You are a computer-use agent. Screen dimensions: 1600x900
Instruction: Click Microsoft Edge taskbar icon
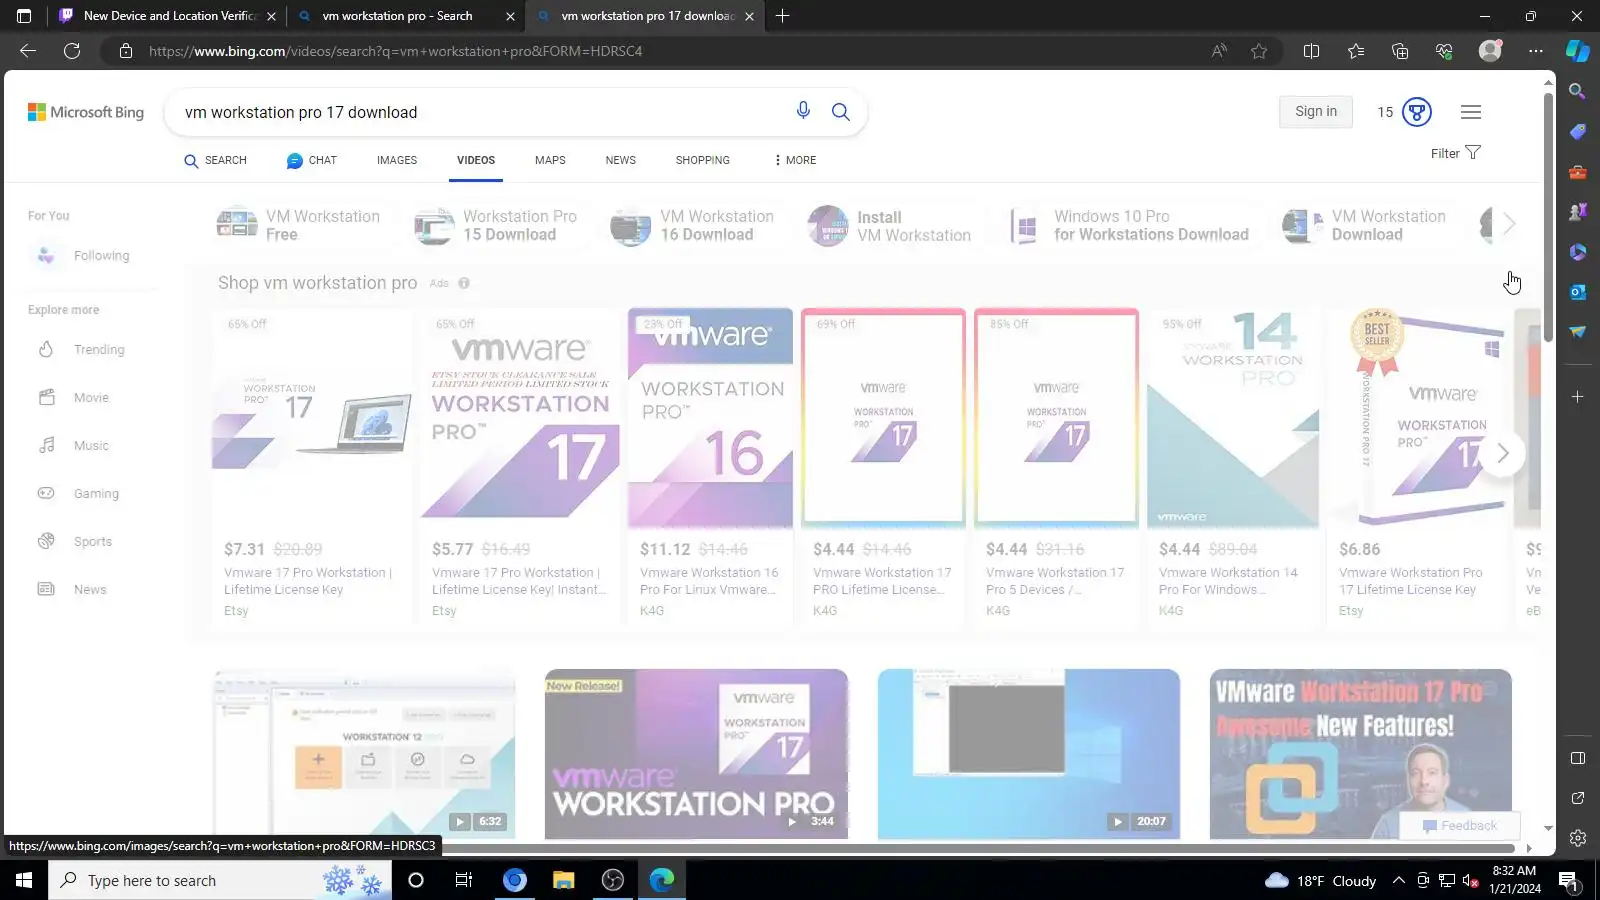point(662,880)
